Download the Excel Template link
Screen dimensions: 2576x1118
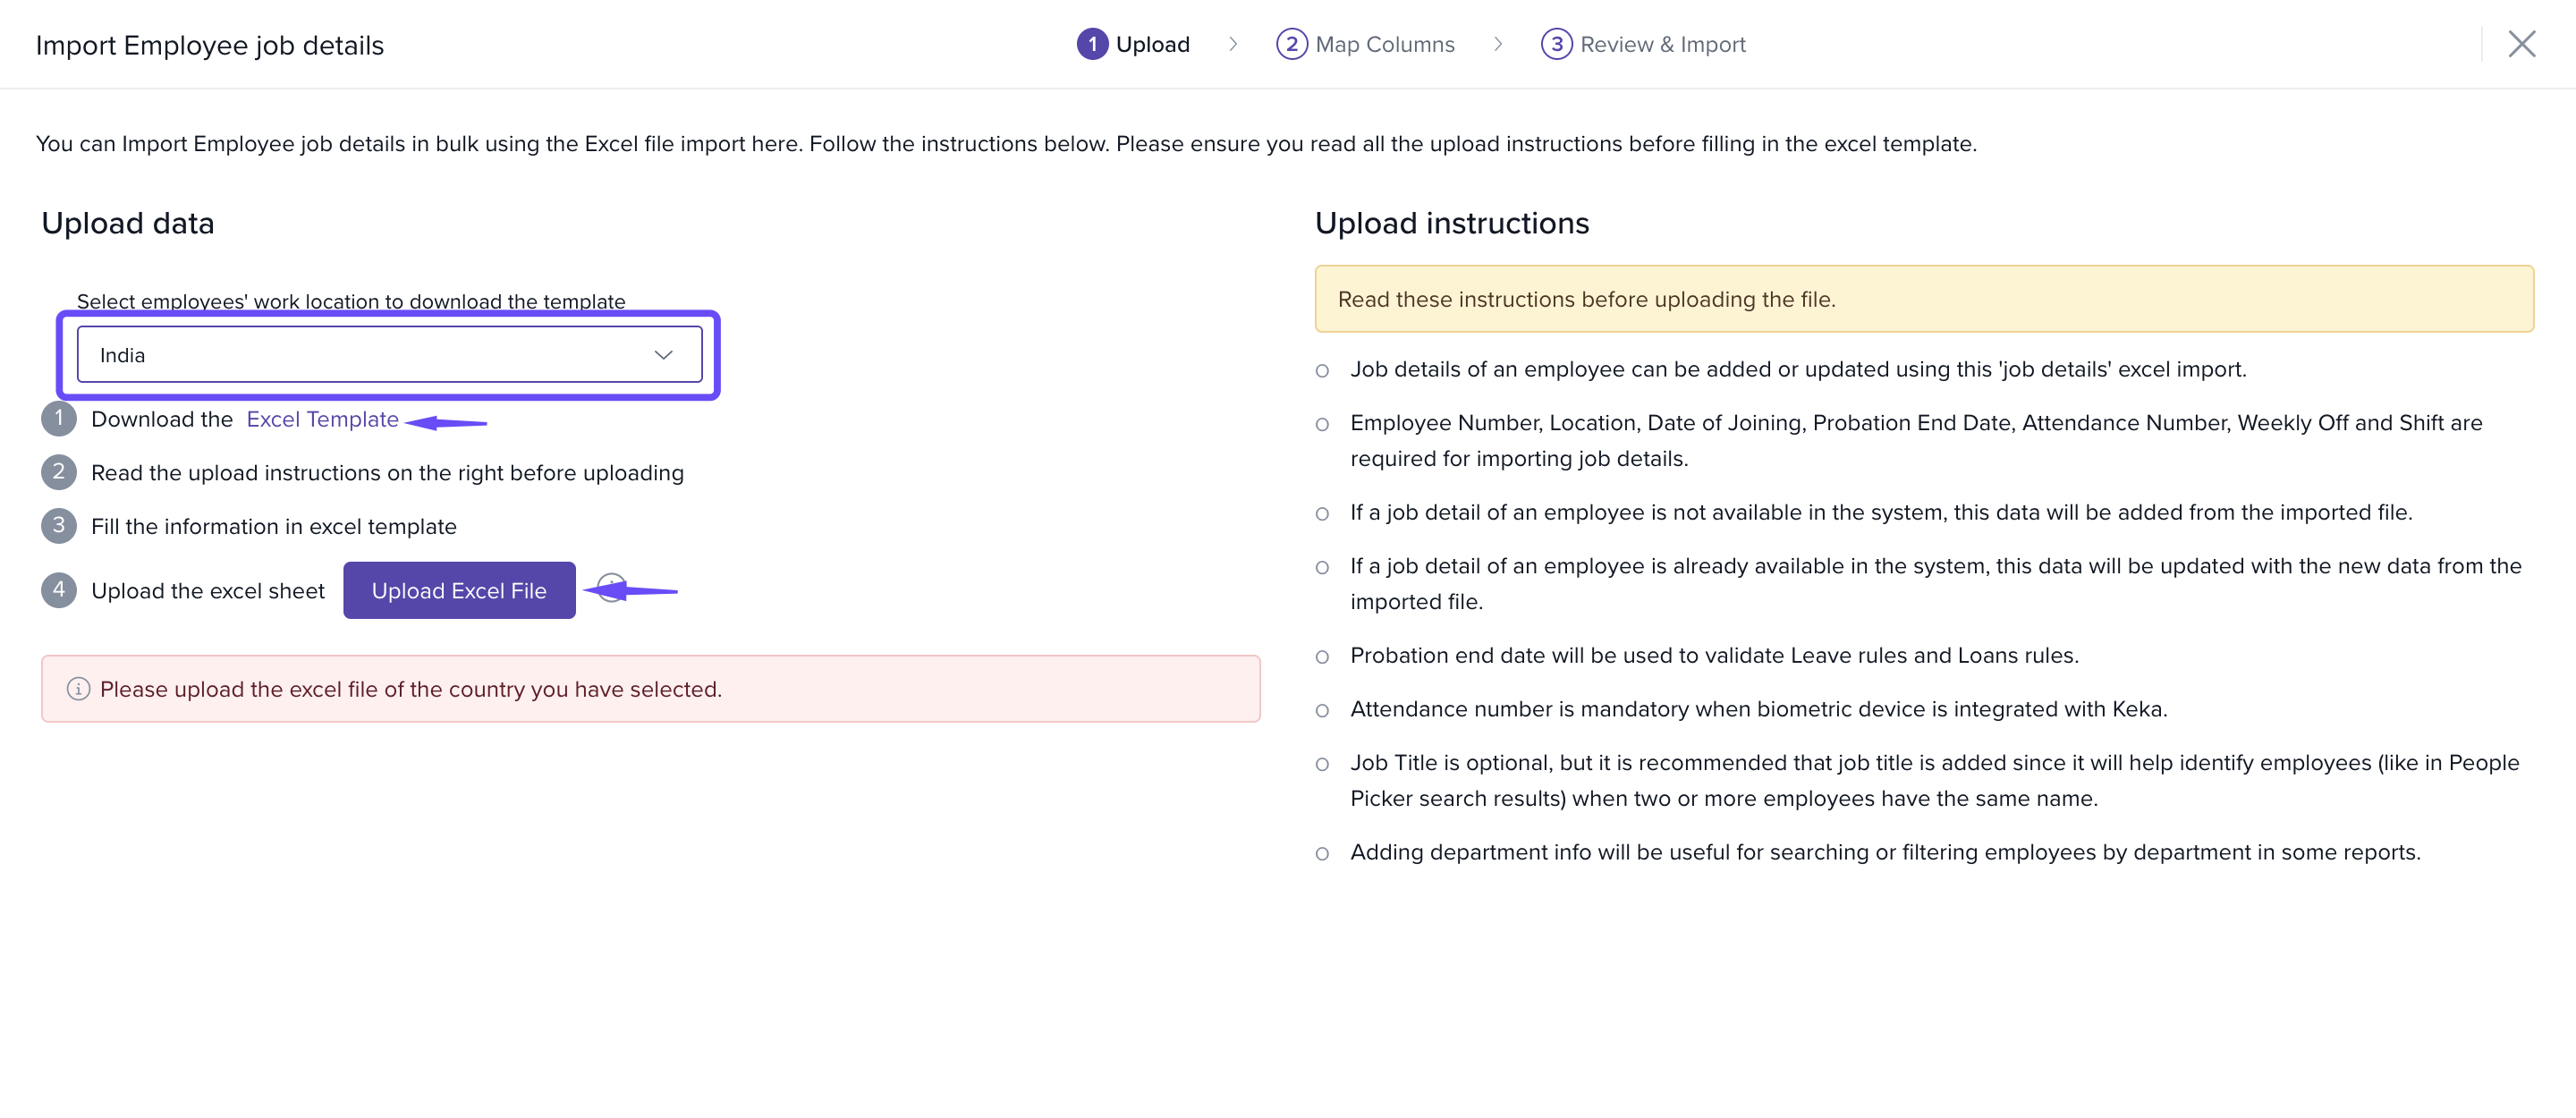pos(322,419)
